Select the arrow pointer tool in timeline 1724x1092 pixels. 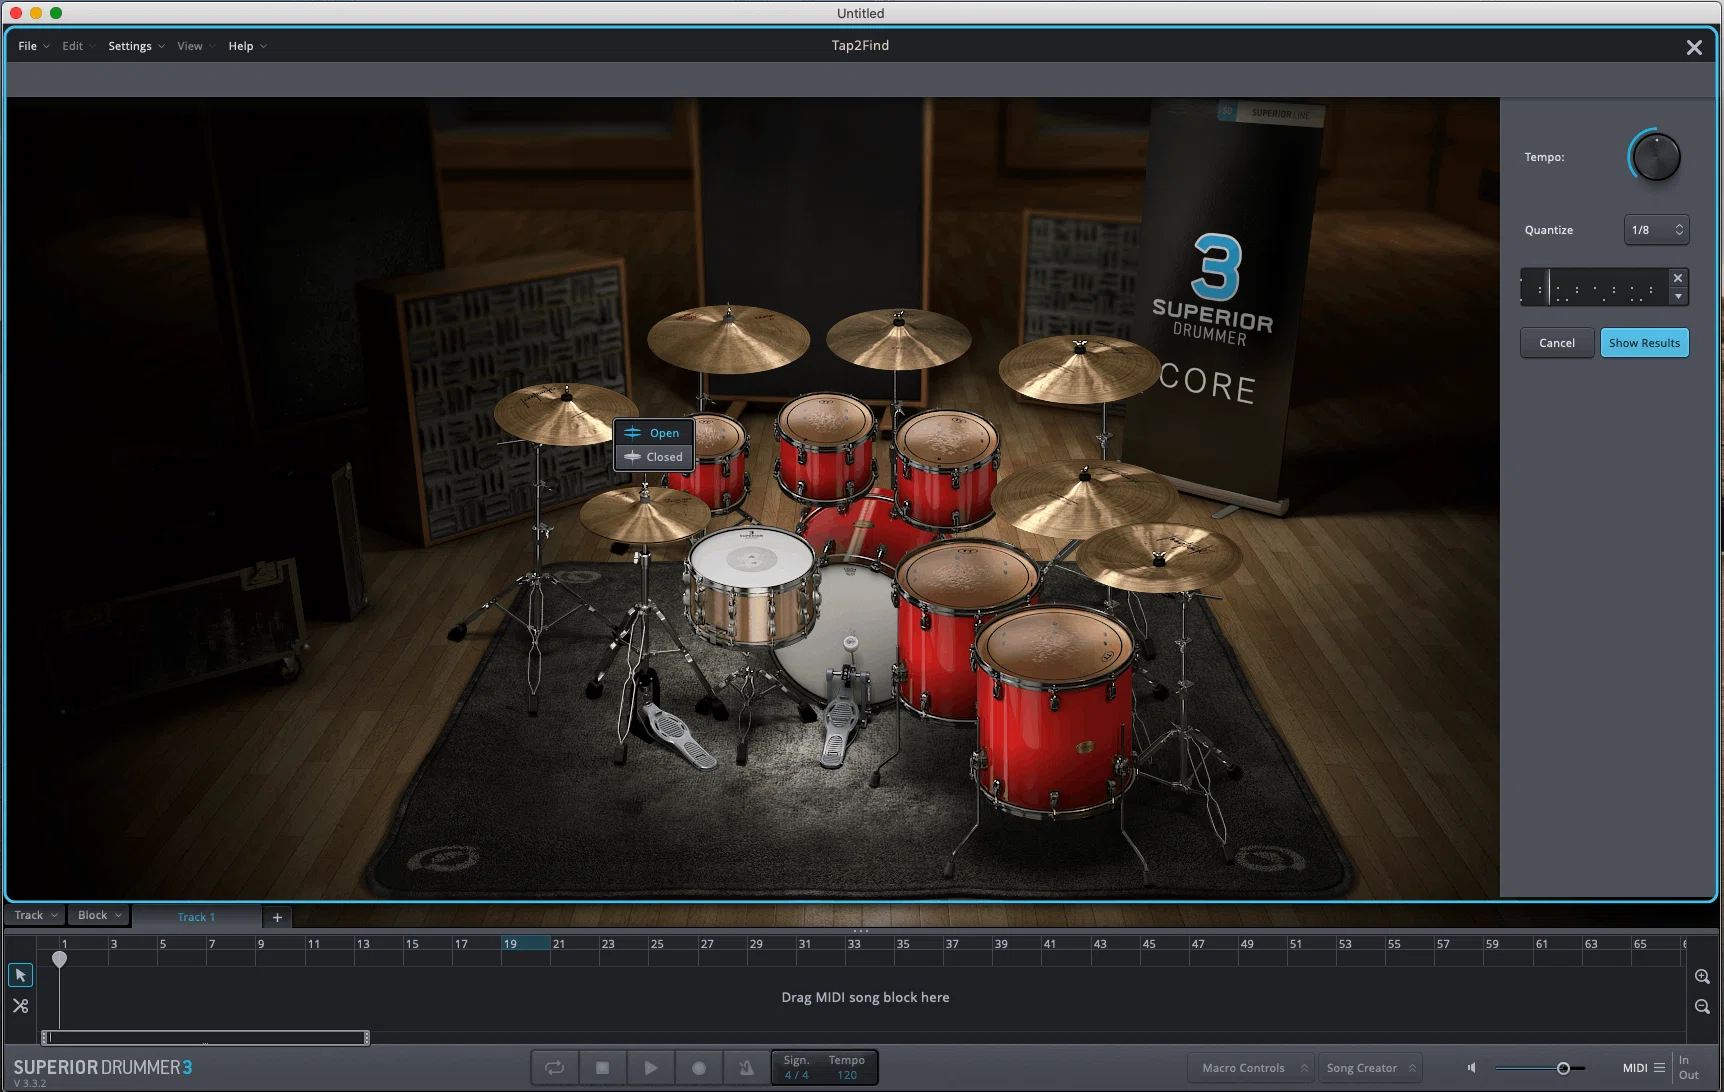click(x=20, y=975)
